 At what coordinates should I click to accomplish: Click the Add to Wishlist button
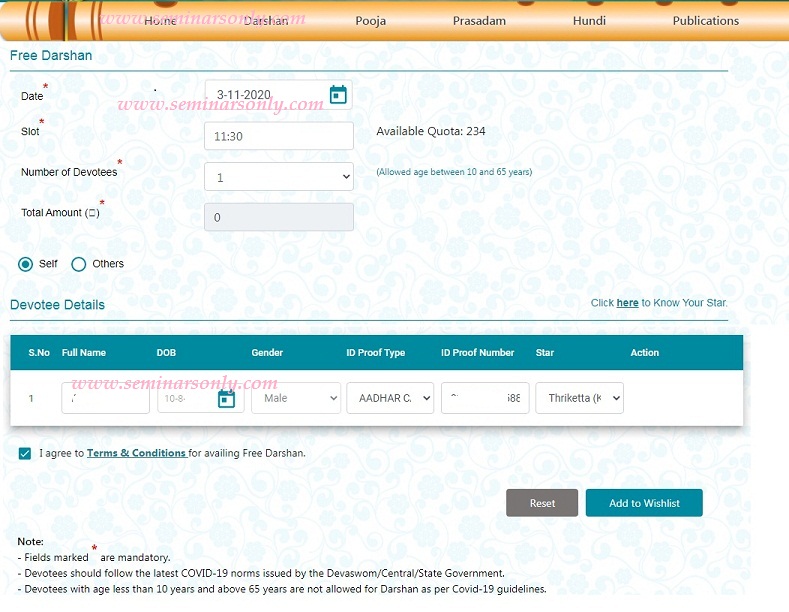(644, 503)
